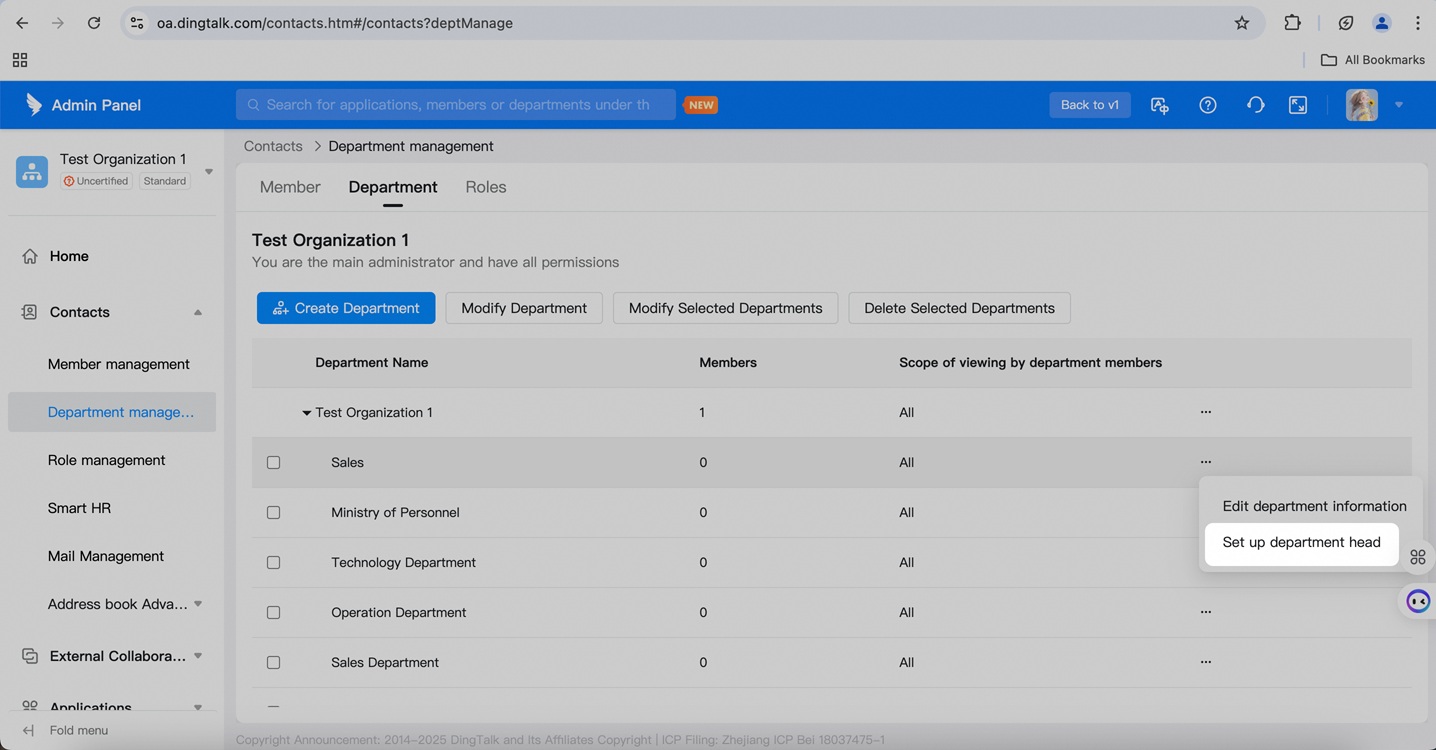
Task: Open the All Bookmarks folder
Action: point(1373,60)
